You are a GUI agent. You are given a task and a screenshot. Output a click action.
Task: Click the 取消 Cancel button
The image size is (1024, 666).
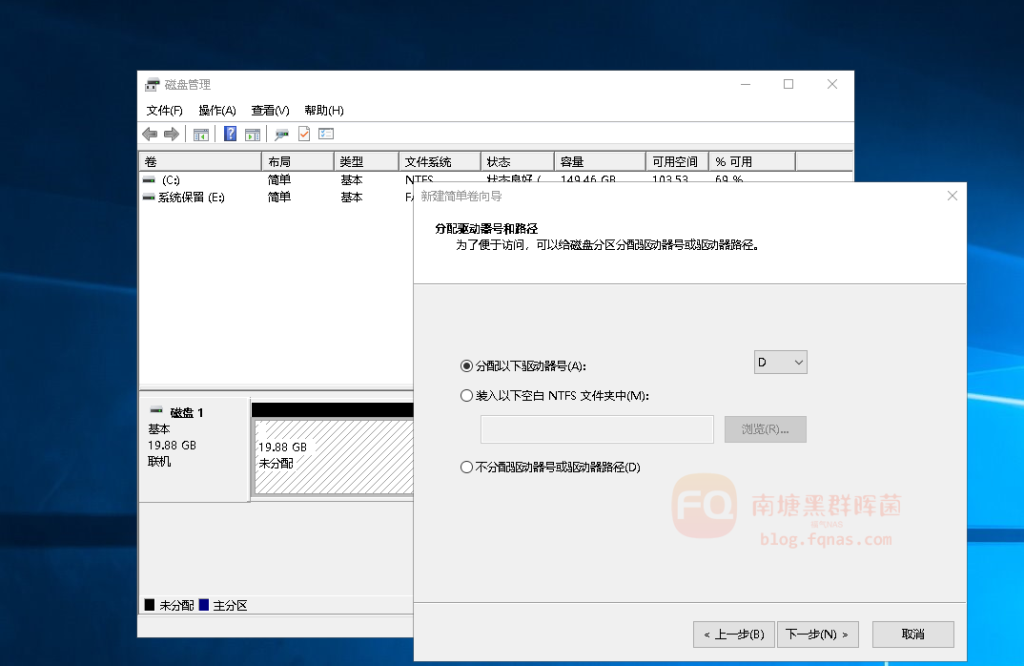coord(912,634)
